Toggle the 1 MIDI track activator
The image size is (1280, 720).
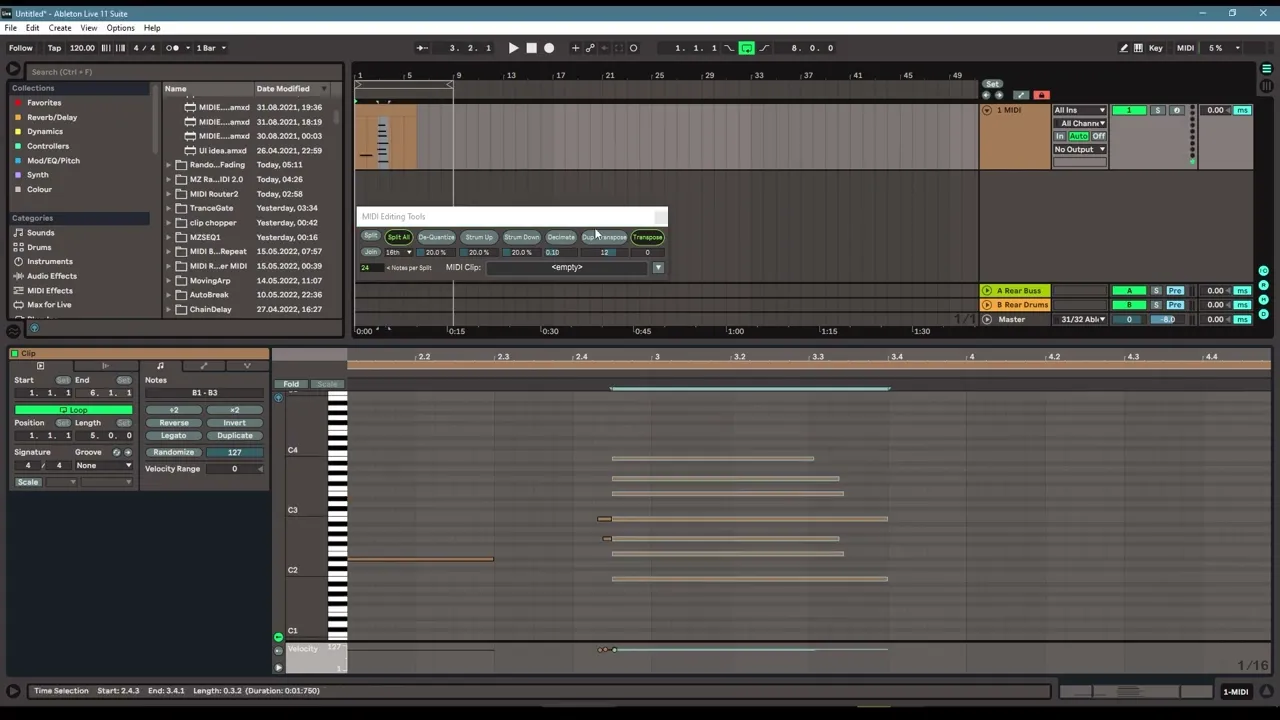[1129, 110]
